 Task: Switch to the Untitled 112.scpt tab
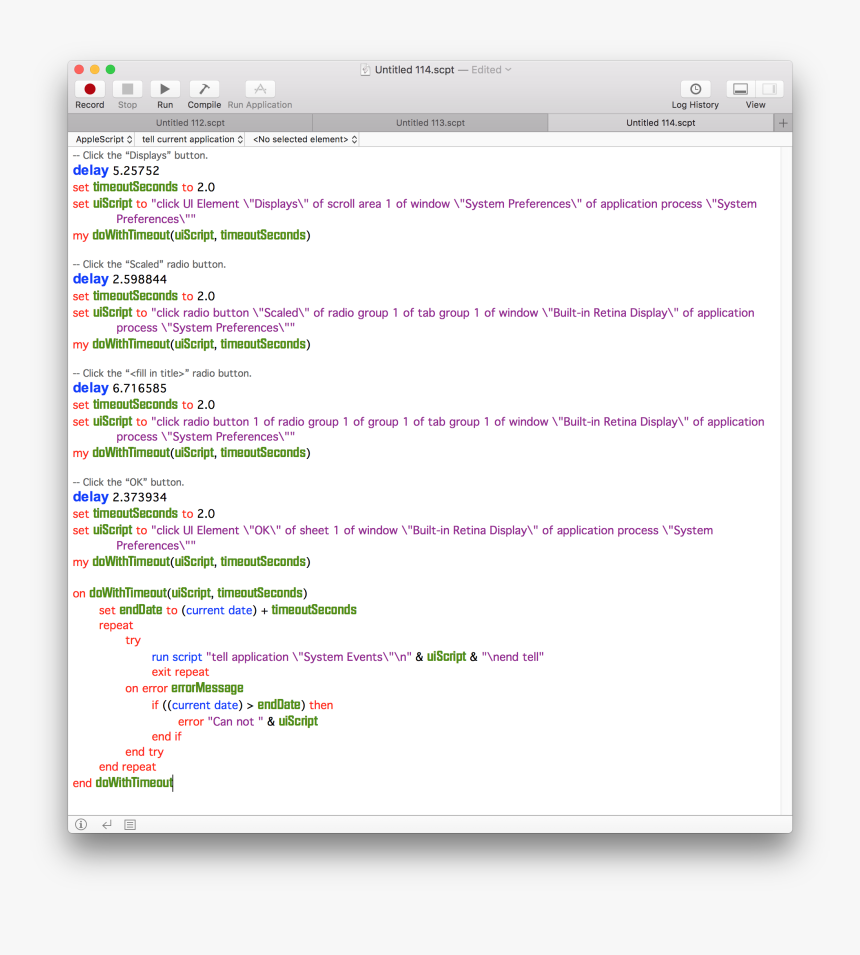tap(189, 122)
